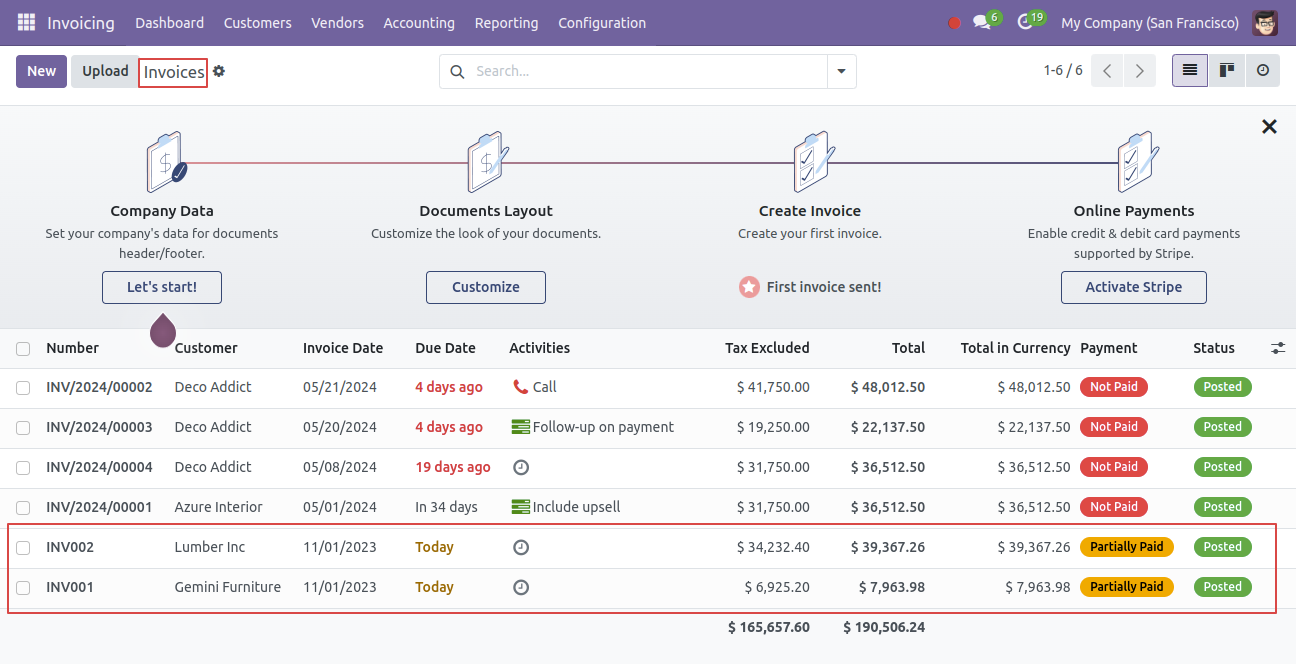Click Lumber Inc customer cell
This screenshot has width=1296, height=664.
tap(210, 547)
